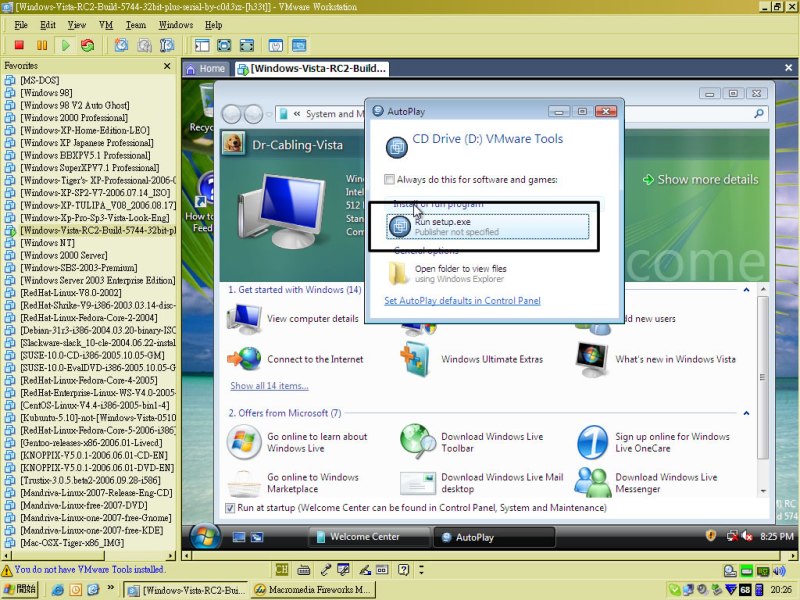
Task: Click Show more details
Action: pos(701,180)
